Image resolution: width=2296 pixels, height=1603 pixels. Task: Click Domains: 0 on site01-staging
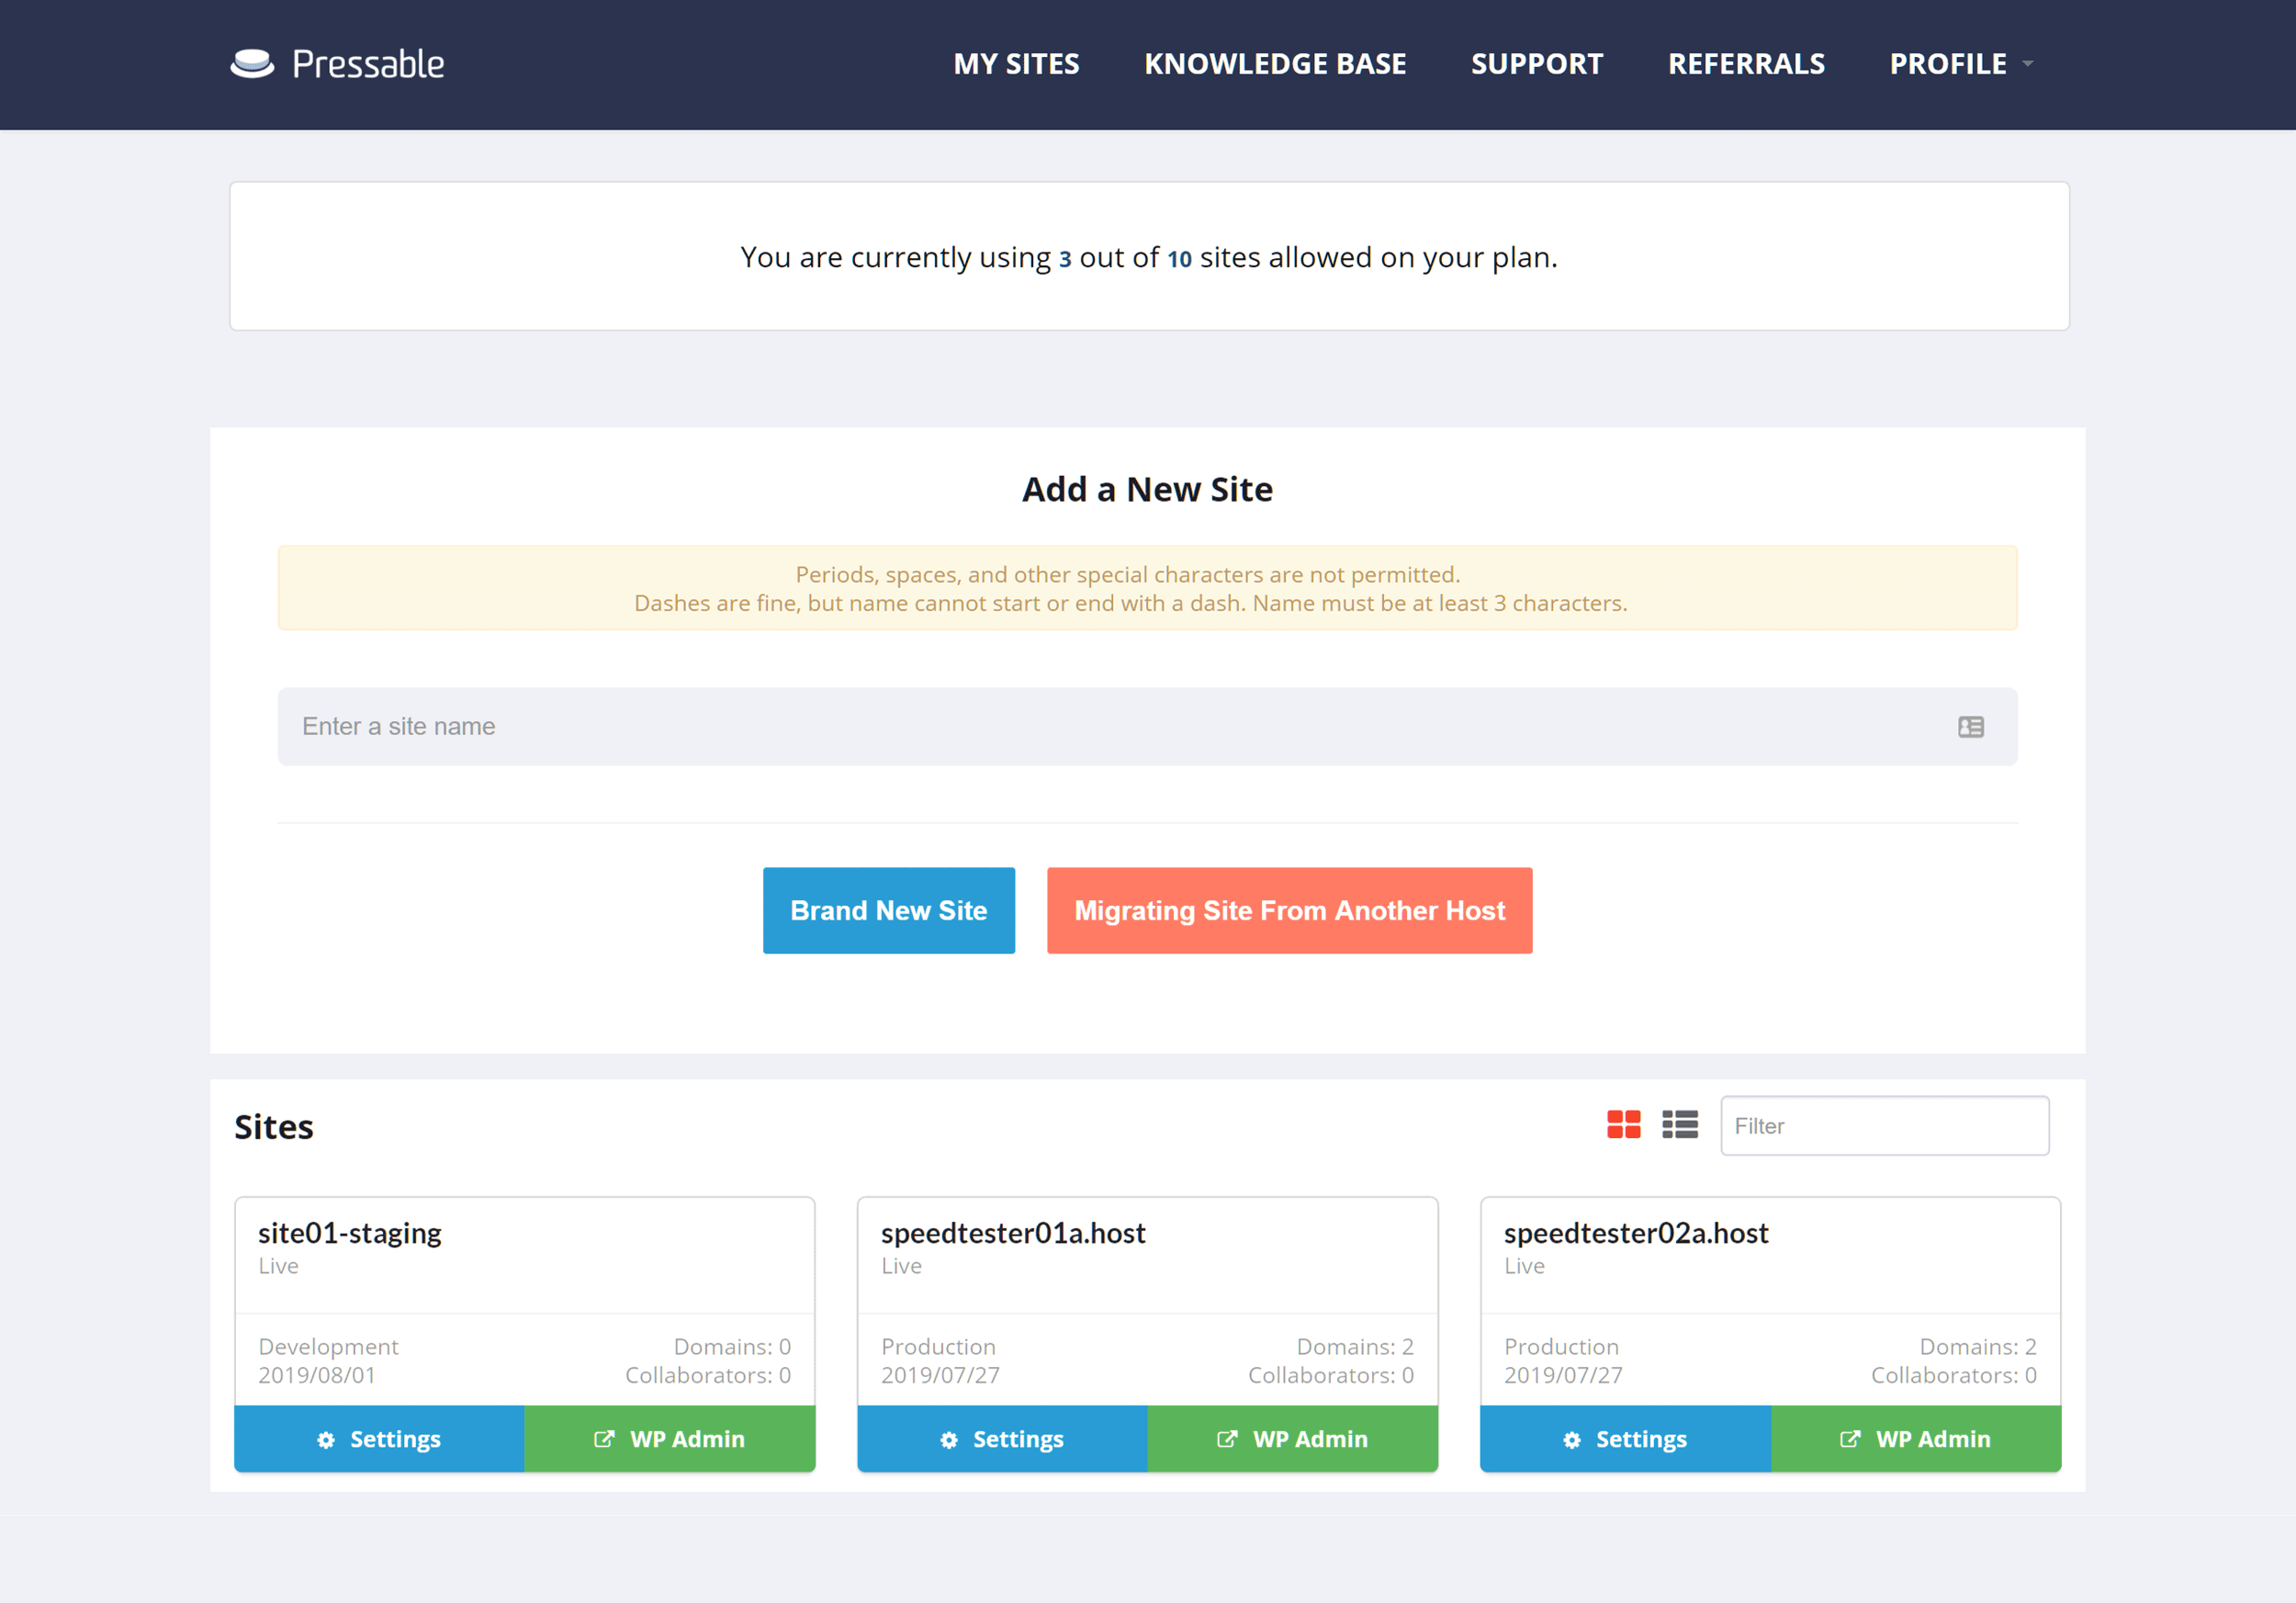(x=732, y=1347)
